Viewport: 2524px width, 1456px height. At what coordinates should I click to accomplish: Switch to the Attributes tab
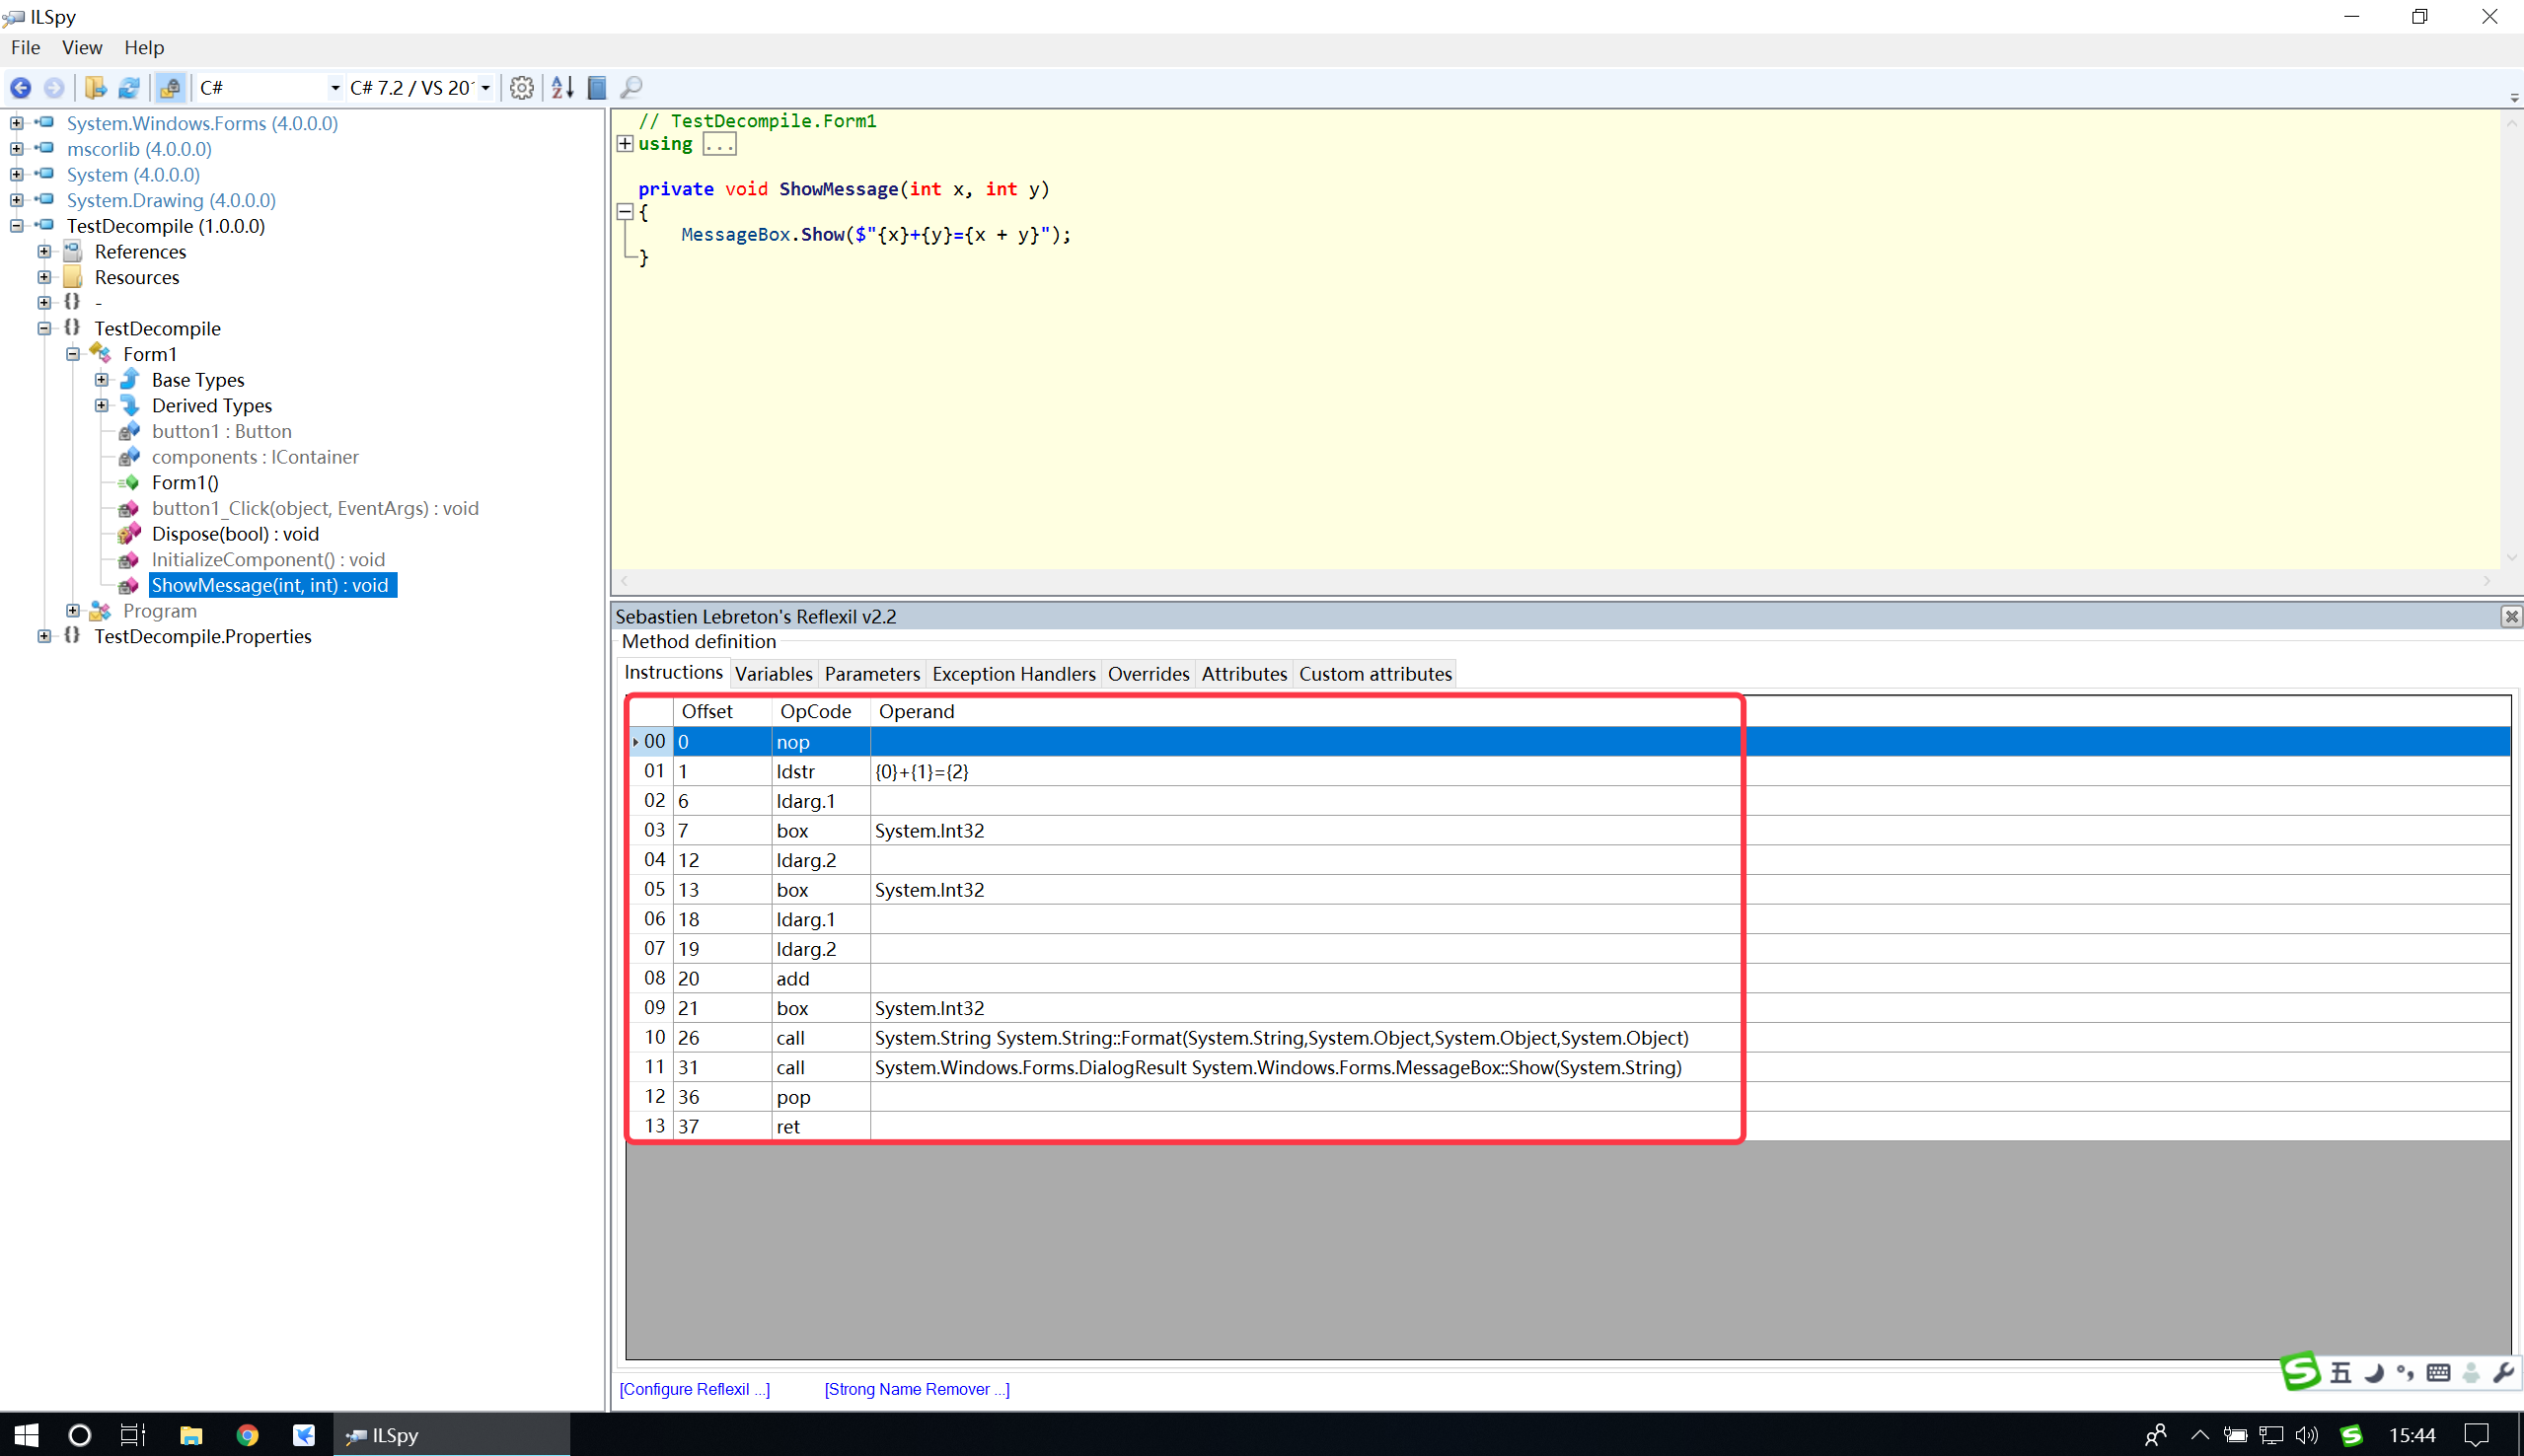pyautogui.click(x=1244, y=674)
